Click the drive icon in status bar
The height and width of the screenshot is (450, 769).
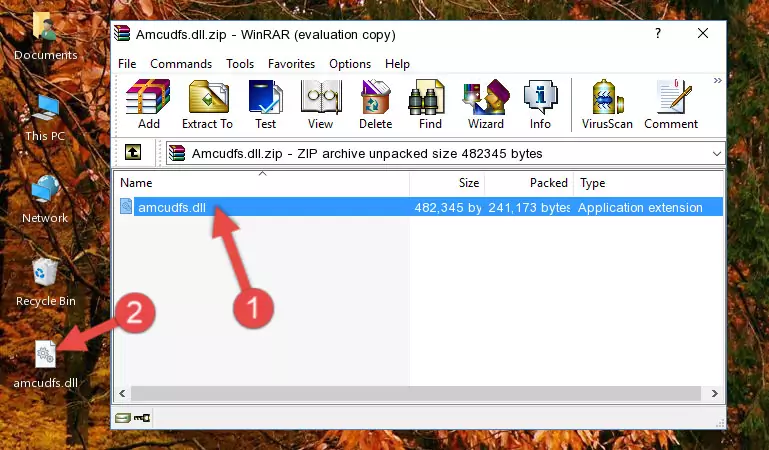pos(123,418)
